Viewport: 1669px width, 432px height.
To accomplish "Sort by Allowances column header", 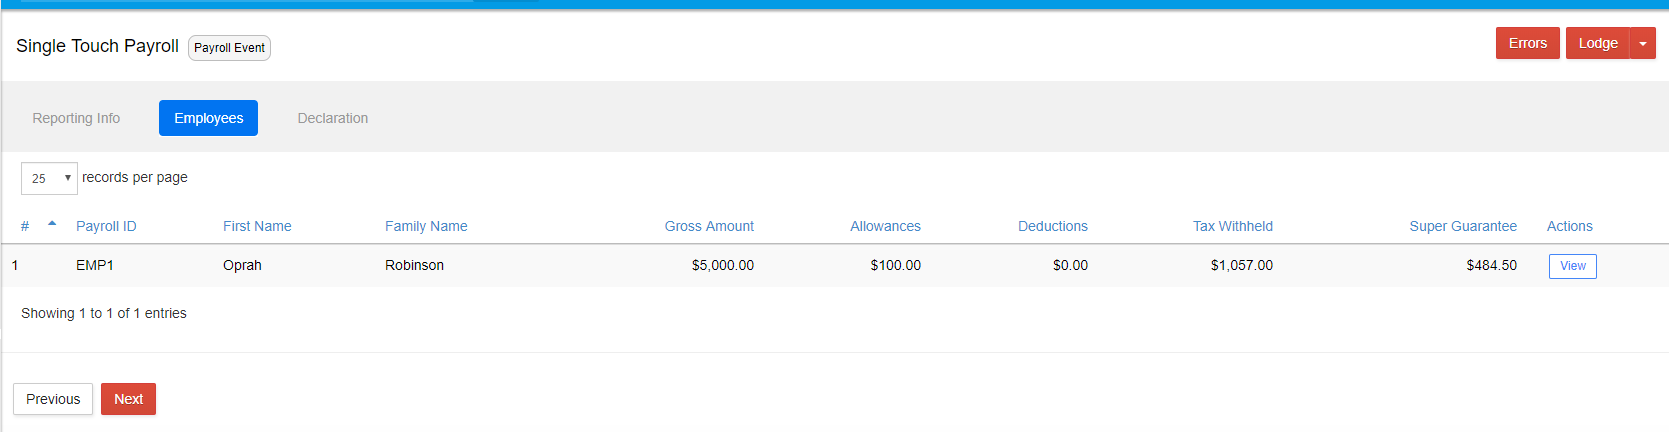I will (x=885, y=226).
